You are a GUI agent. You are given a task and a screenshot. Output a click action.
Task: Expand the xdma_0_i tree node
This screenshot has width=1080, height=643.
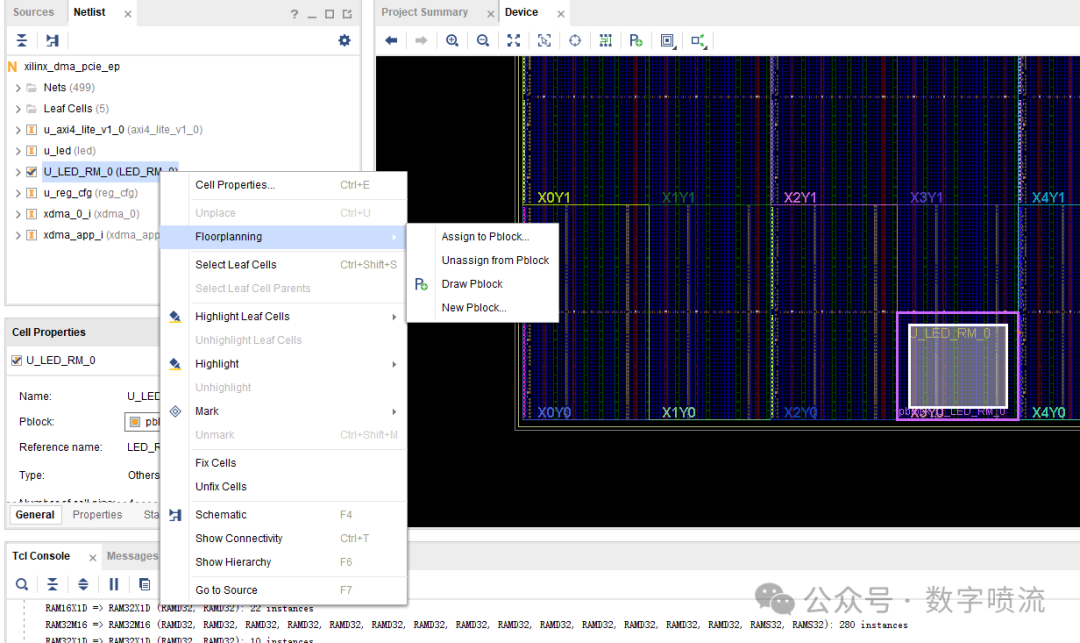coord(18,214)
